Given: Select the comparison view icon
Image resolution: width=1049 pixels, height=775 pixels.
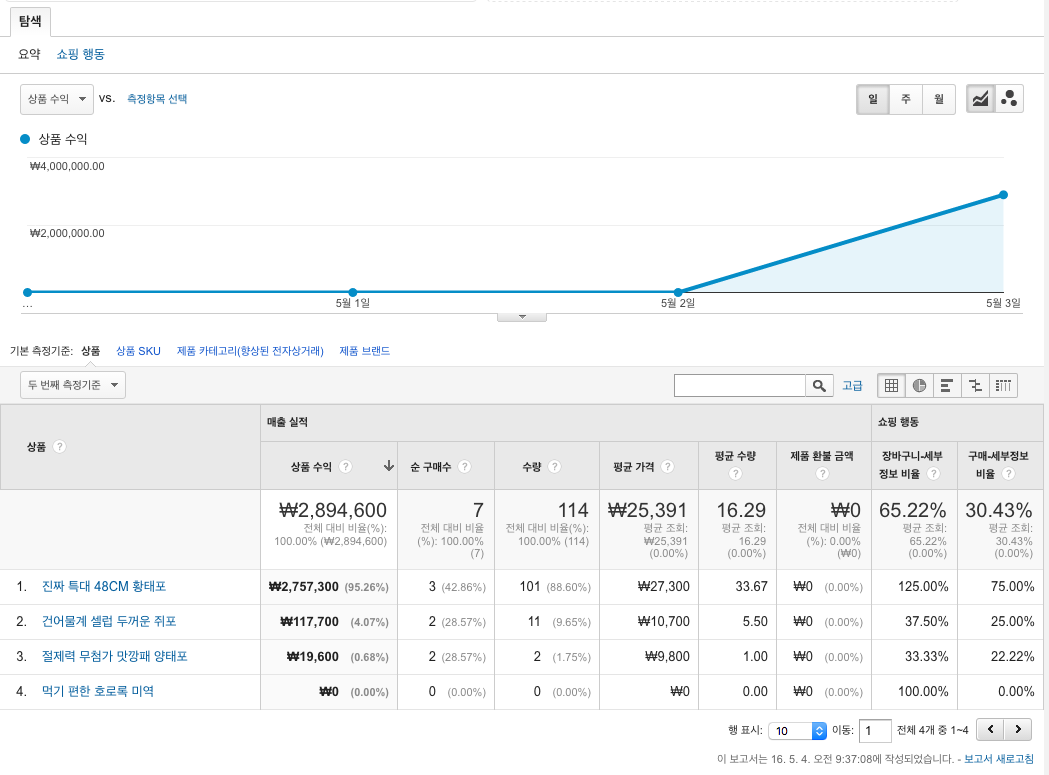Looking at the screenshot, I should [975, 385].
